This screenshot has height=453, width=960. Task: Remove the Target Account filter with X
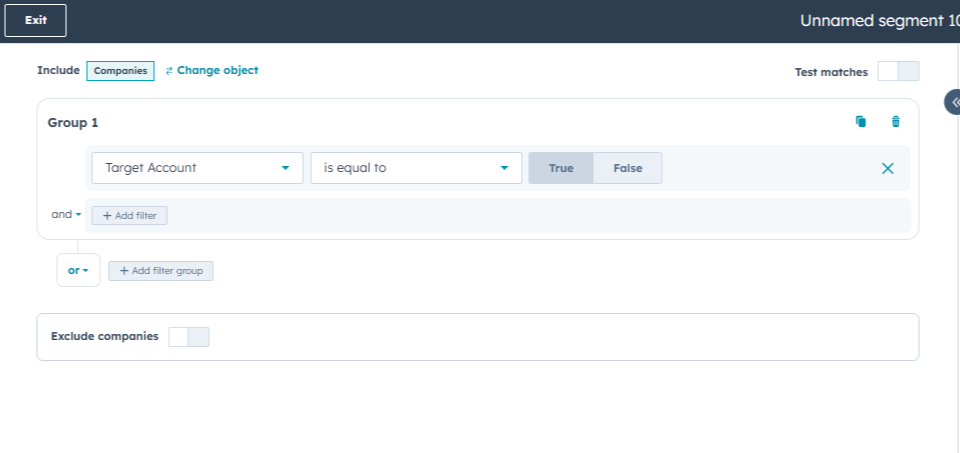pos(887,168)
